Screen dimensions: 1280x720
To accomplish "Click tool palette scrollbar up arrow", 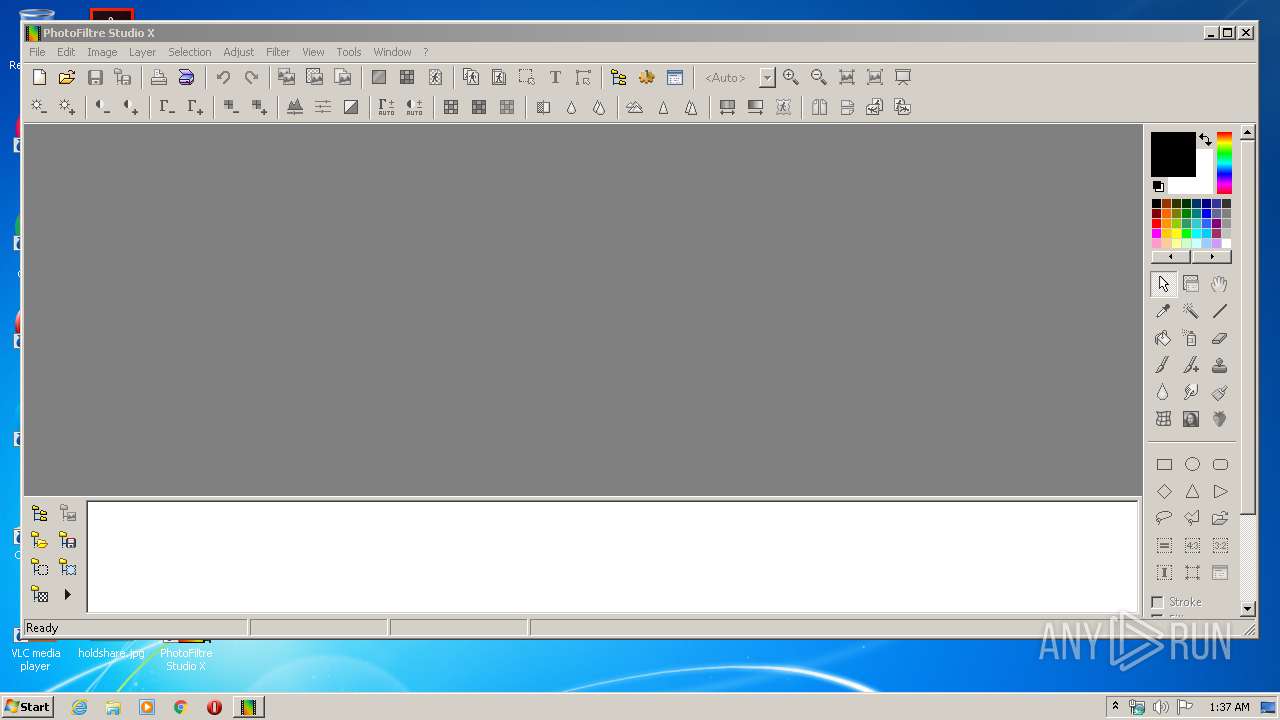I will tap(1247, 132).
